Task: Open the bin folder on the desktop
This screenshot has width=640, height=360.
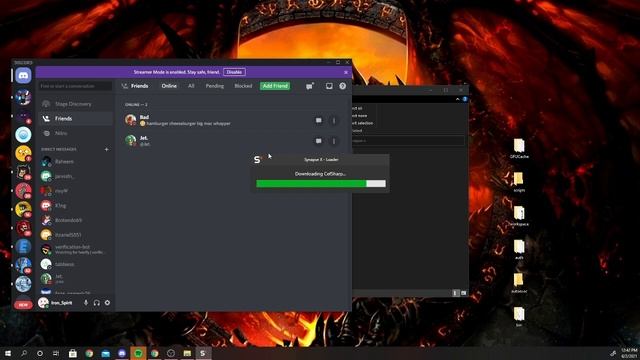Action: pos(519,317)
